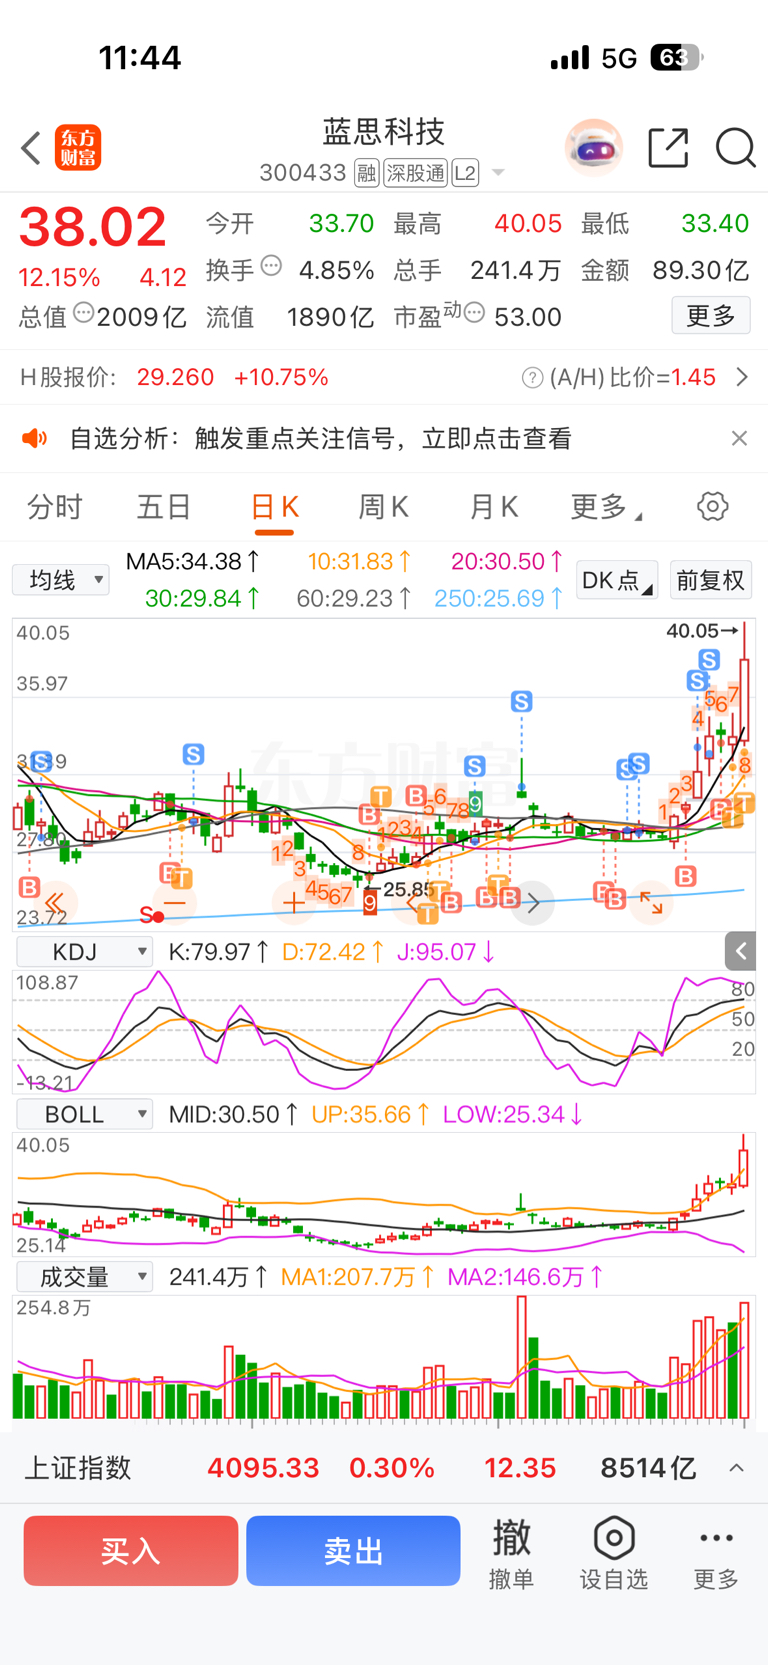
Task: Move chart right with right arrow icon
Action: pos(533,903)
